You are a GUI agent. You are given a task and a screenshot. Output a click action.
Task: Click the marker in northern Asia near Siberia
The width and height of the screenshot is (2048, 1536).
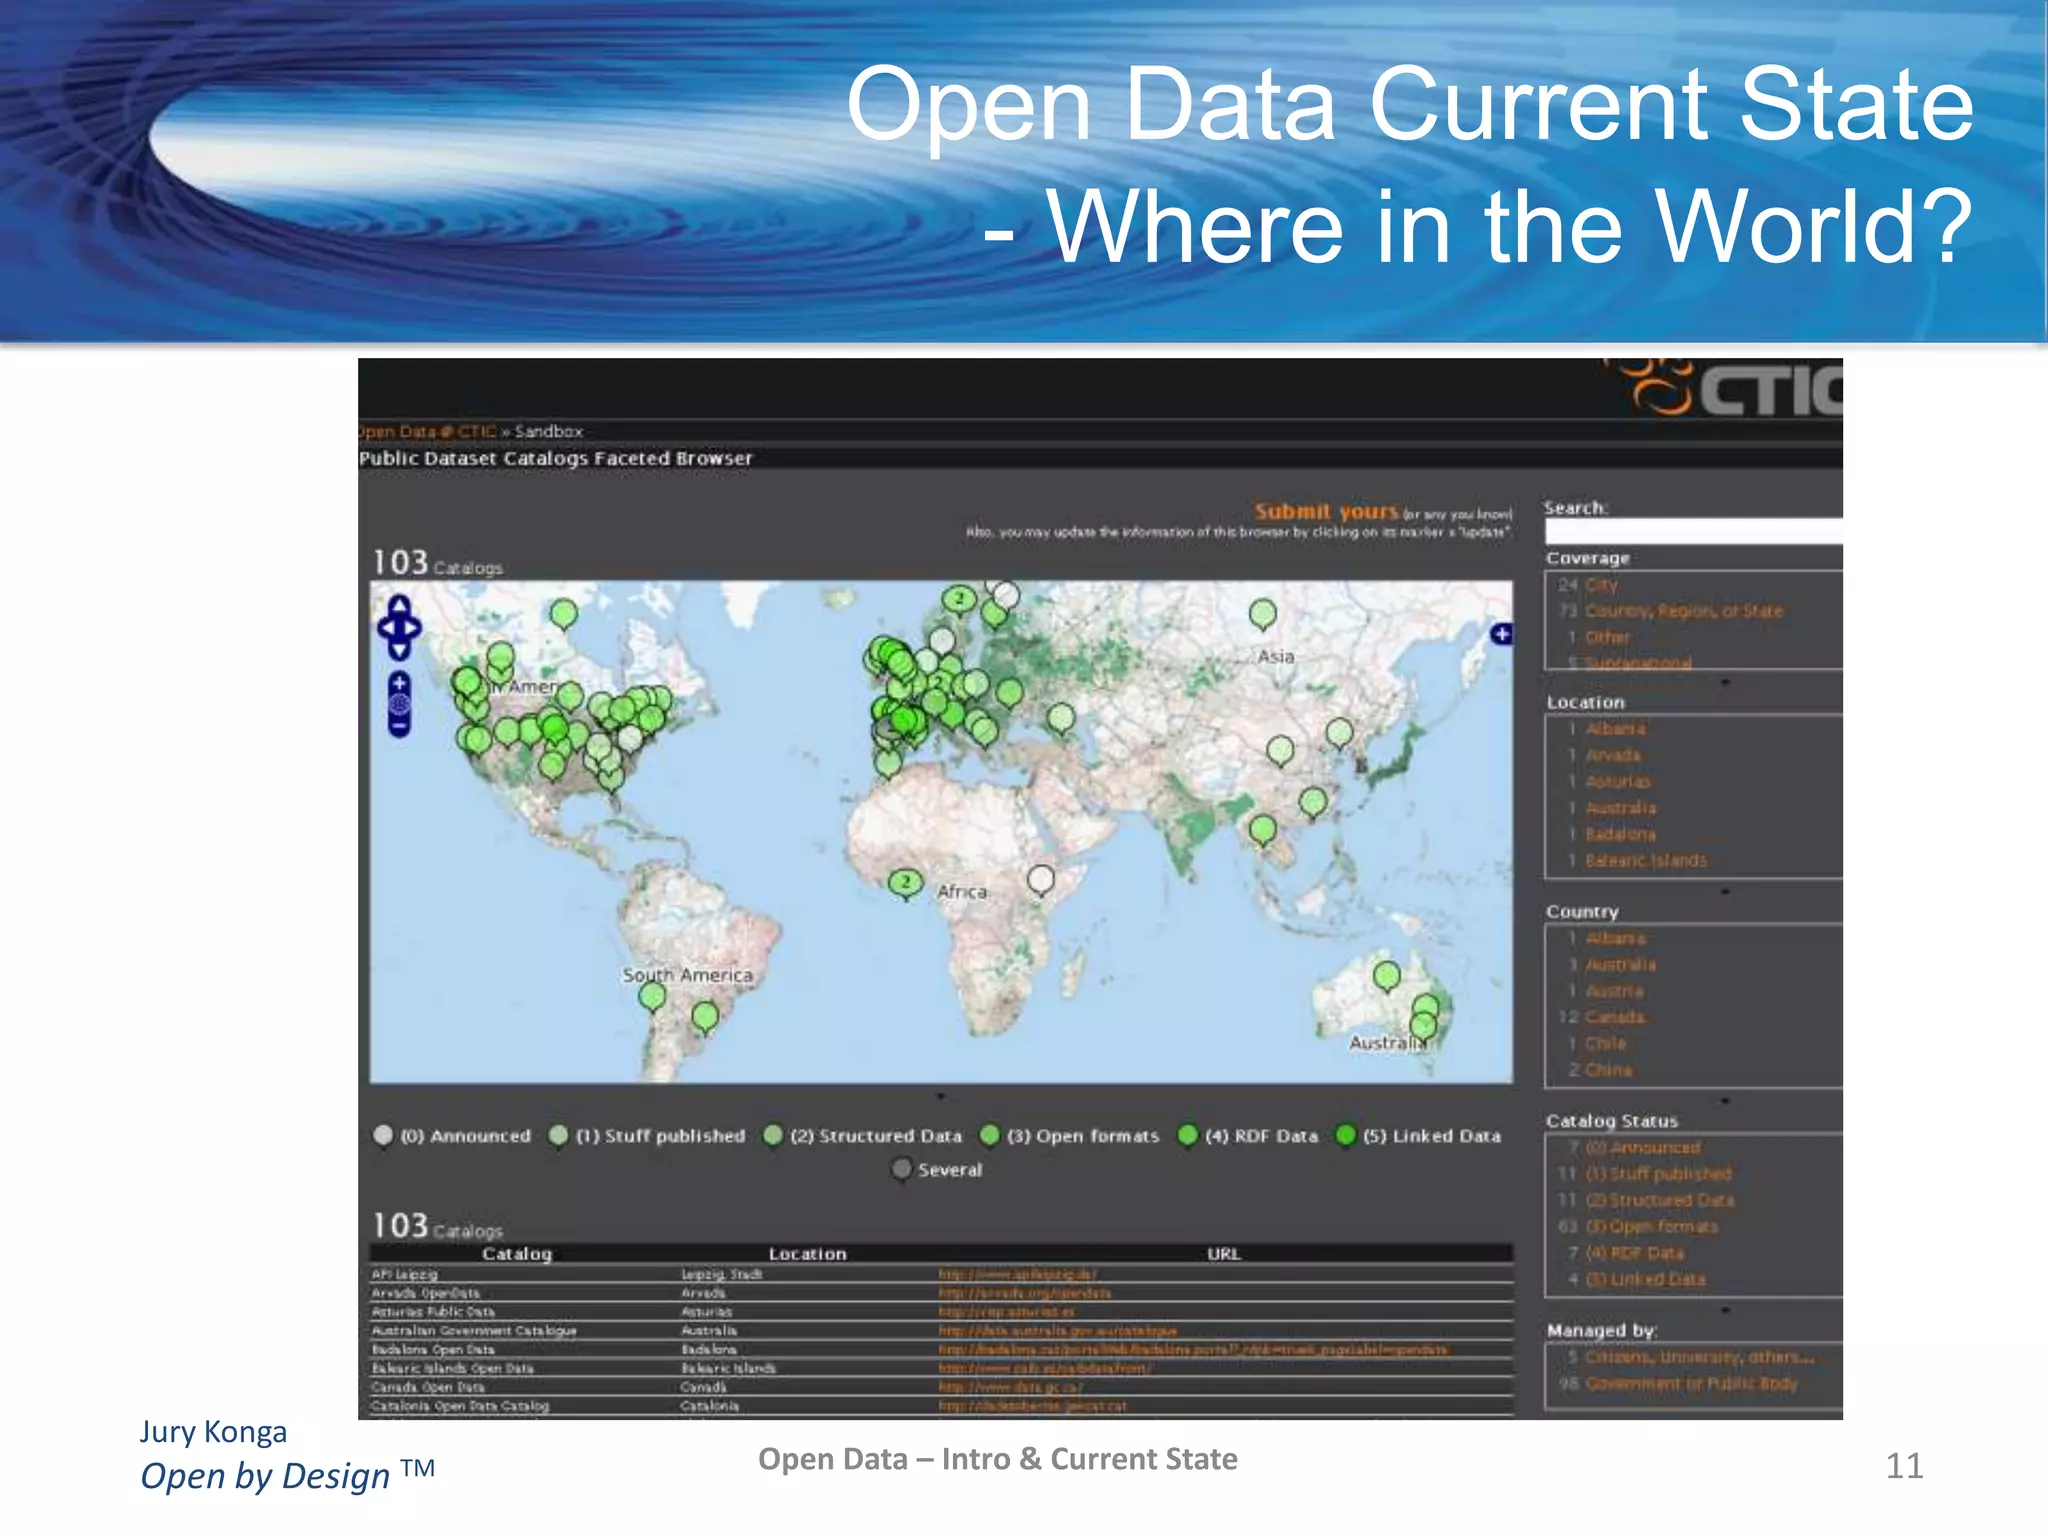coord(1263,614)
